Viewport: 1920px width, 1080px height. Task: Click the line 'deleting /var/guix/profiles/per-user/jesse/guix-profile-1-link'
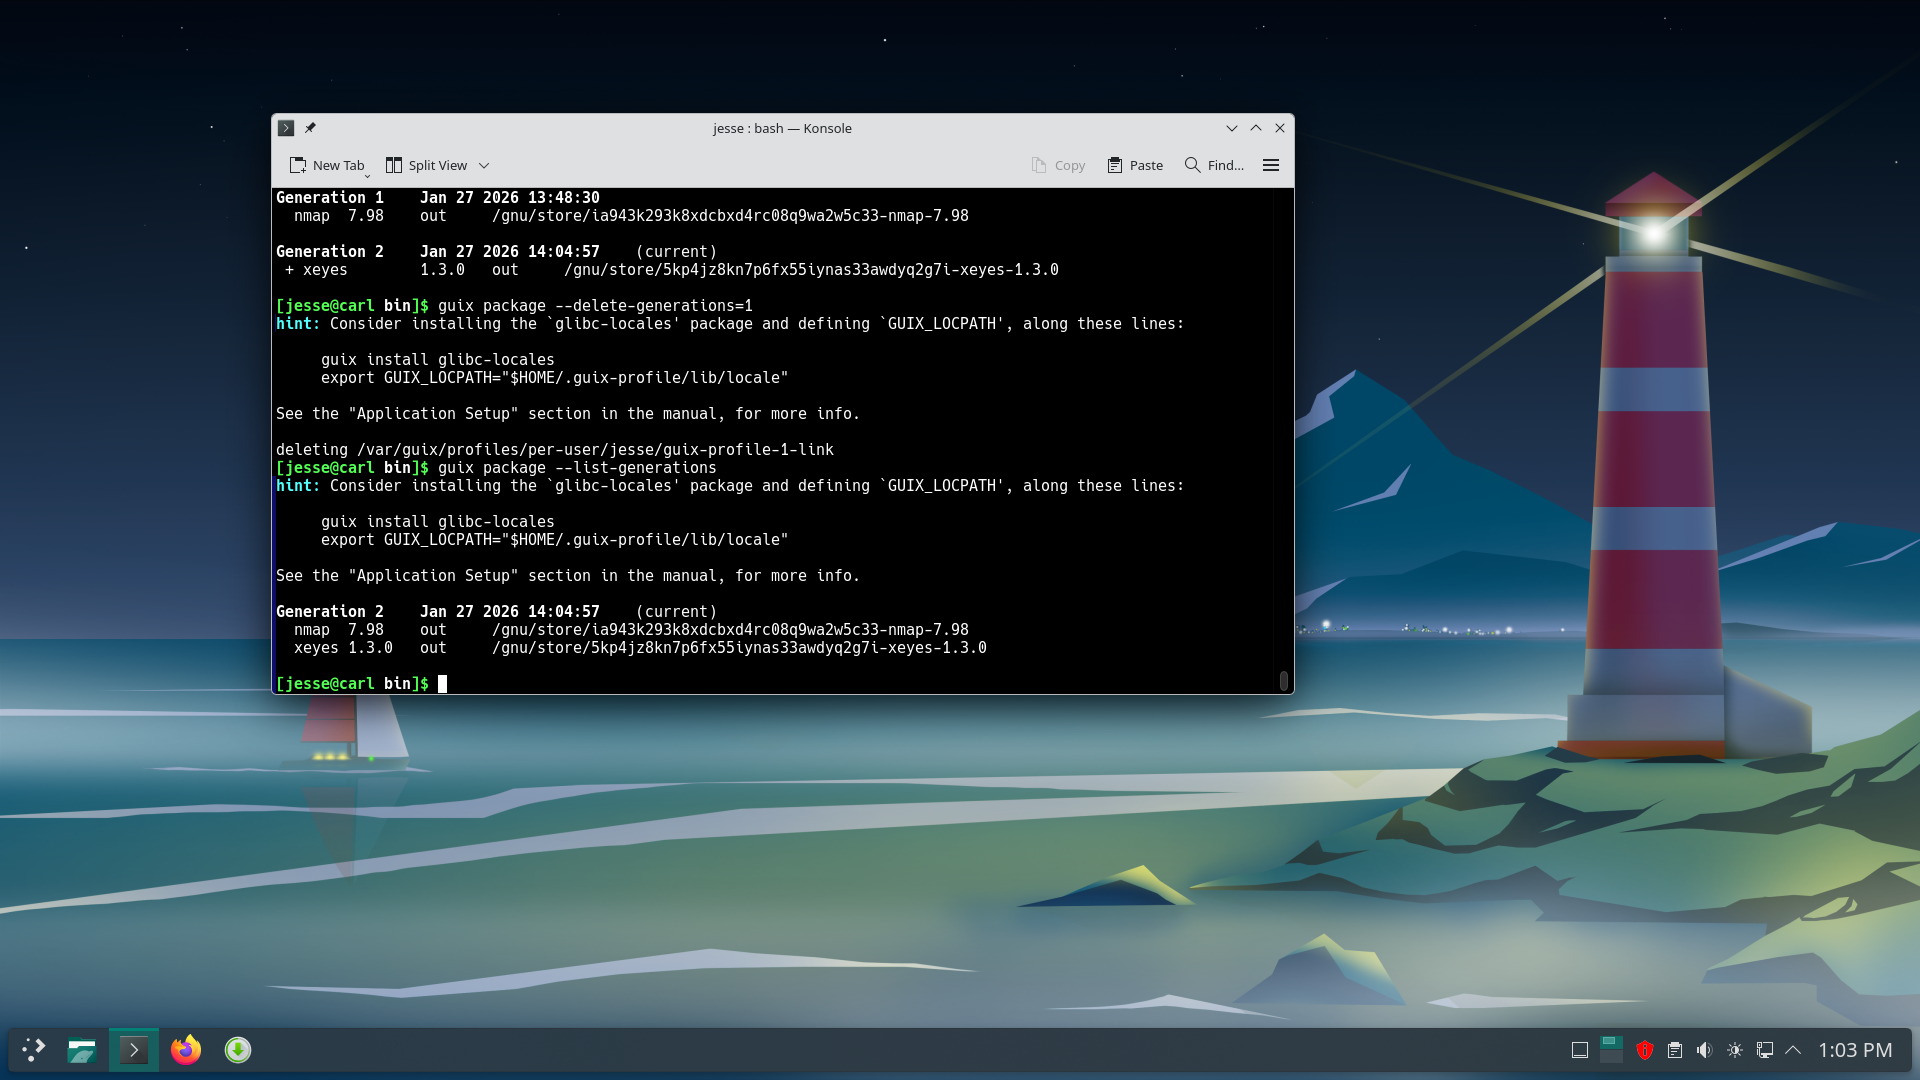tap(555, 450)
